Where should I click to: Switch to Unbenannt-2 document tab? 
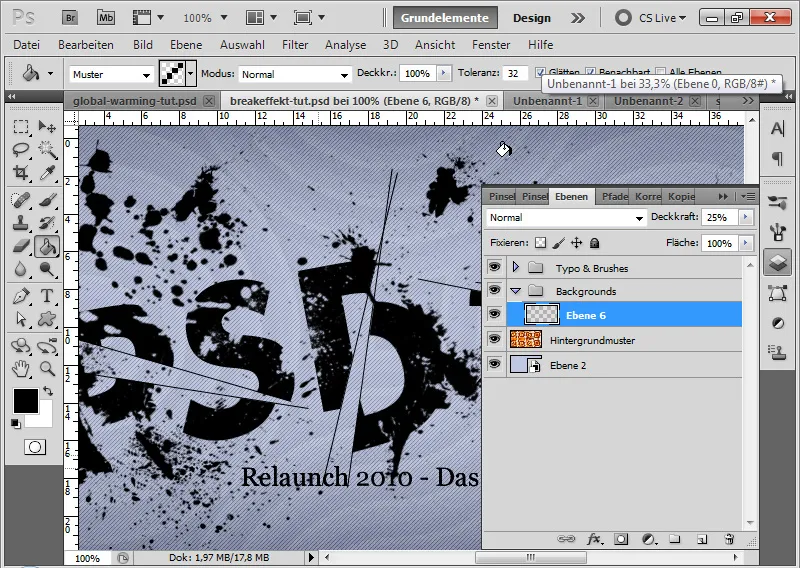pyautogui.click(x=648, y=101)
